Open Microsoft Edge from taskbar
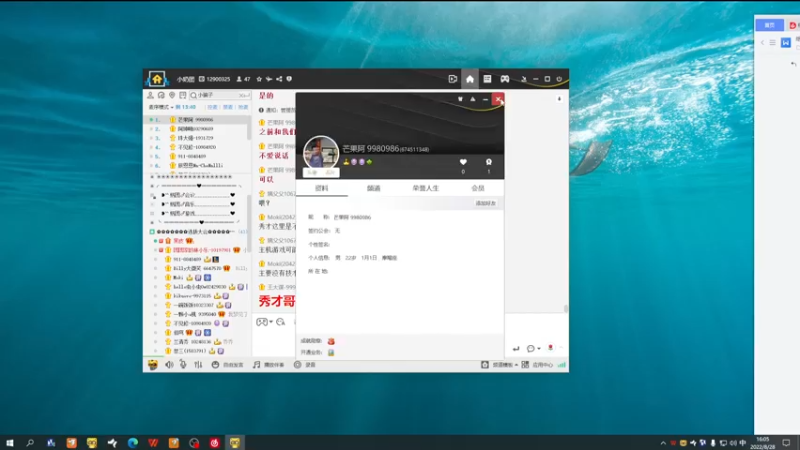The image size is (800, 450). (x=133, y=443)
